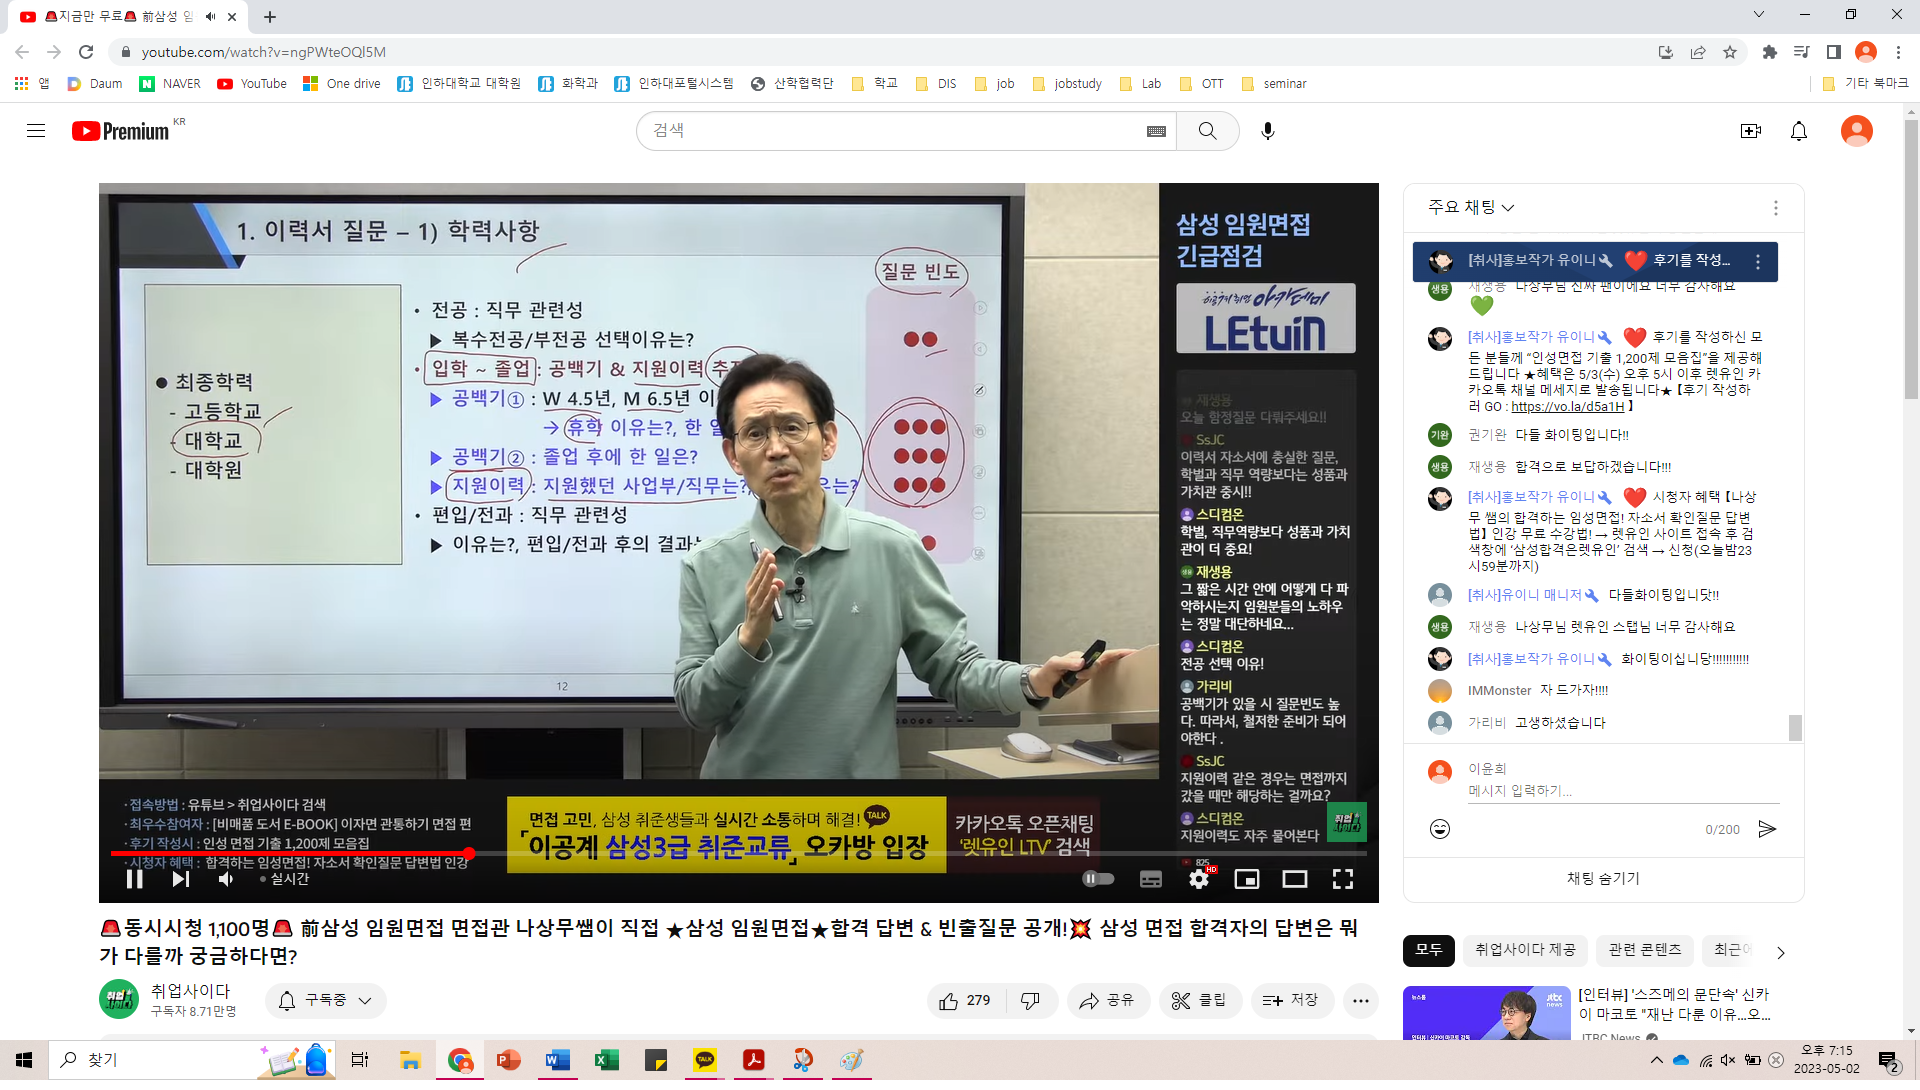
Task: Open a new browser tab
Action: pos(270,16)
